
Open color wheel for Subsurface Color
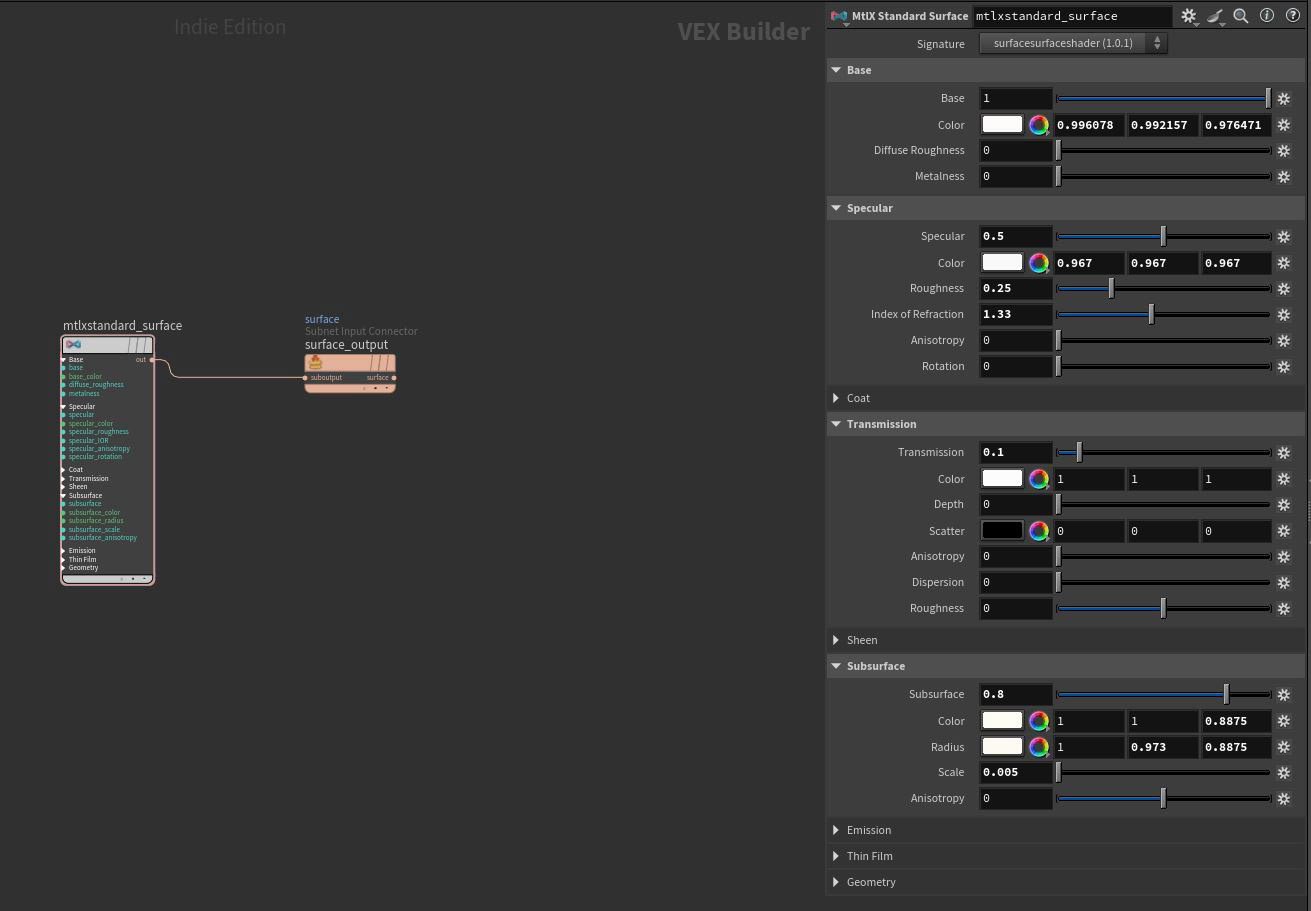[x=1039, y=721]
